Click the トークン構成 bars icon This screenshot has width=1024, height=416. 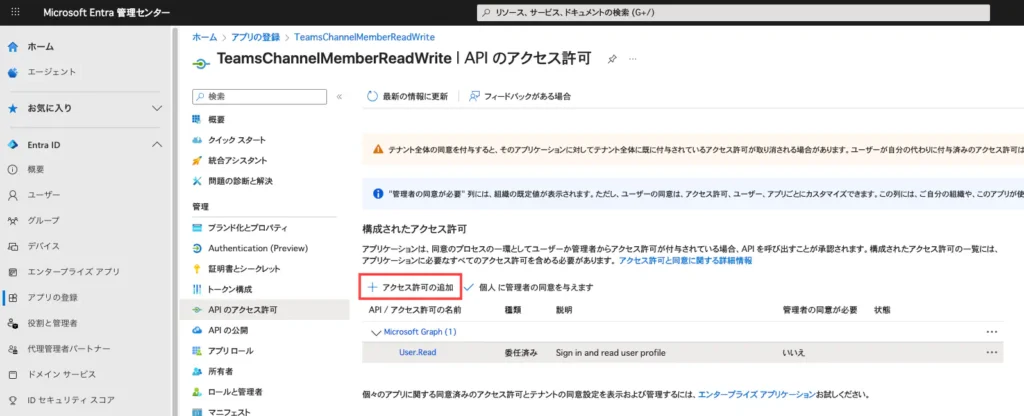click(197, 289)
